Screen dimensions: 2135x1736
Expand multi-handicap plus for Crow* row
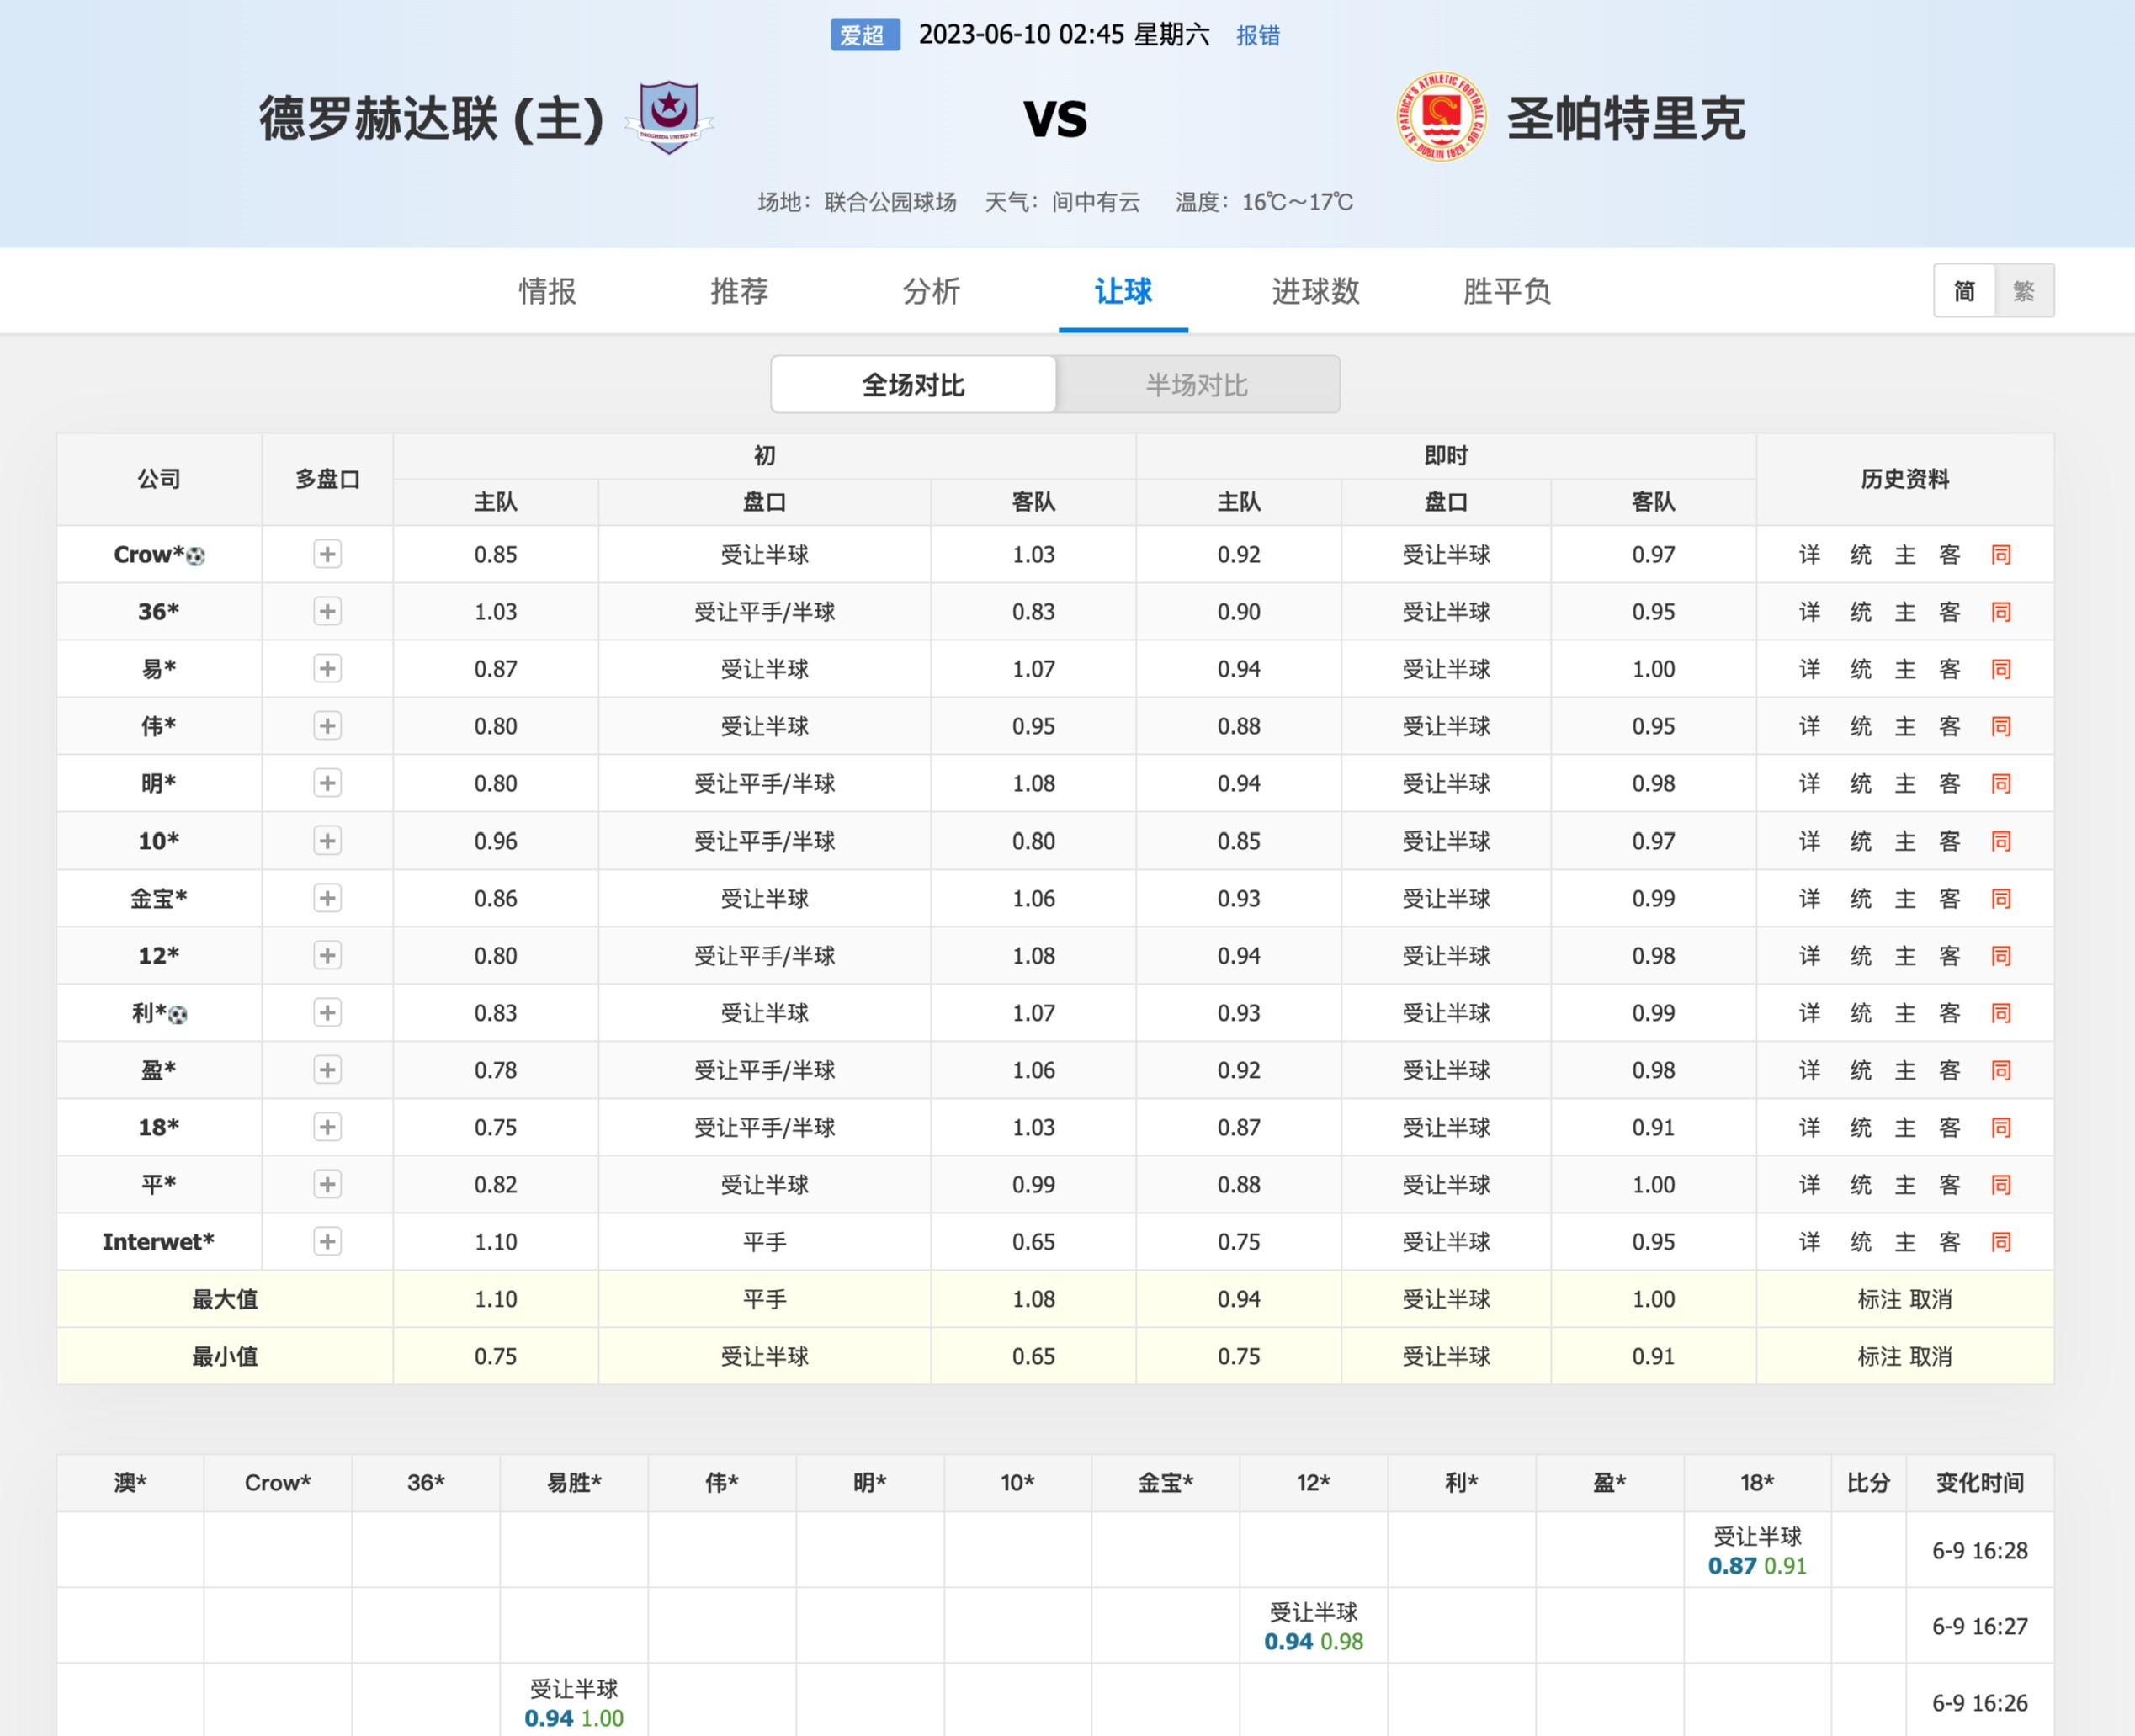coord(327,554)
